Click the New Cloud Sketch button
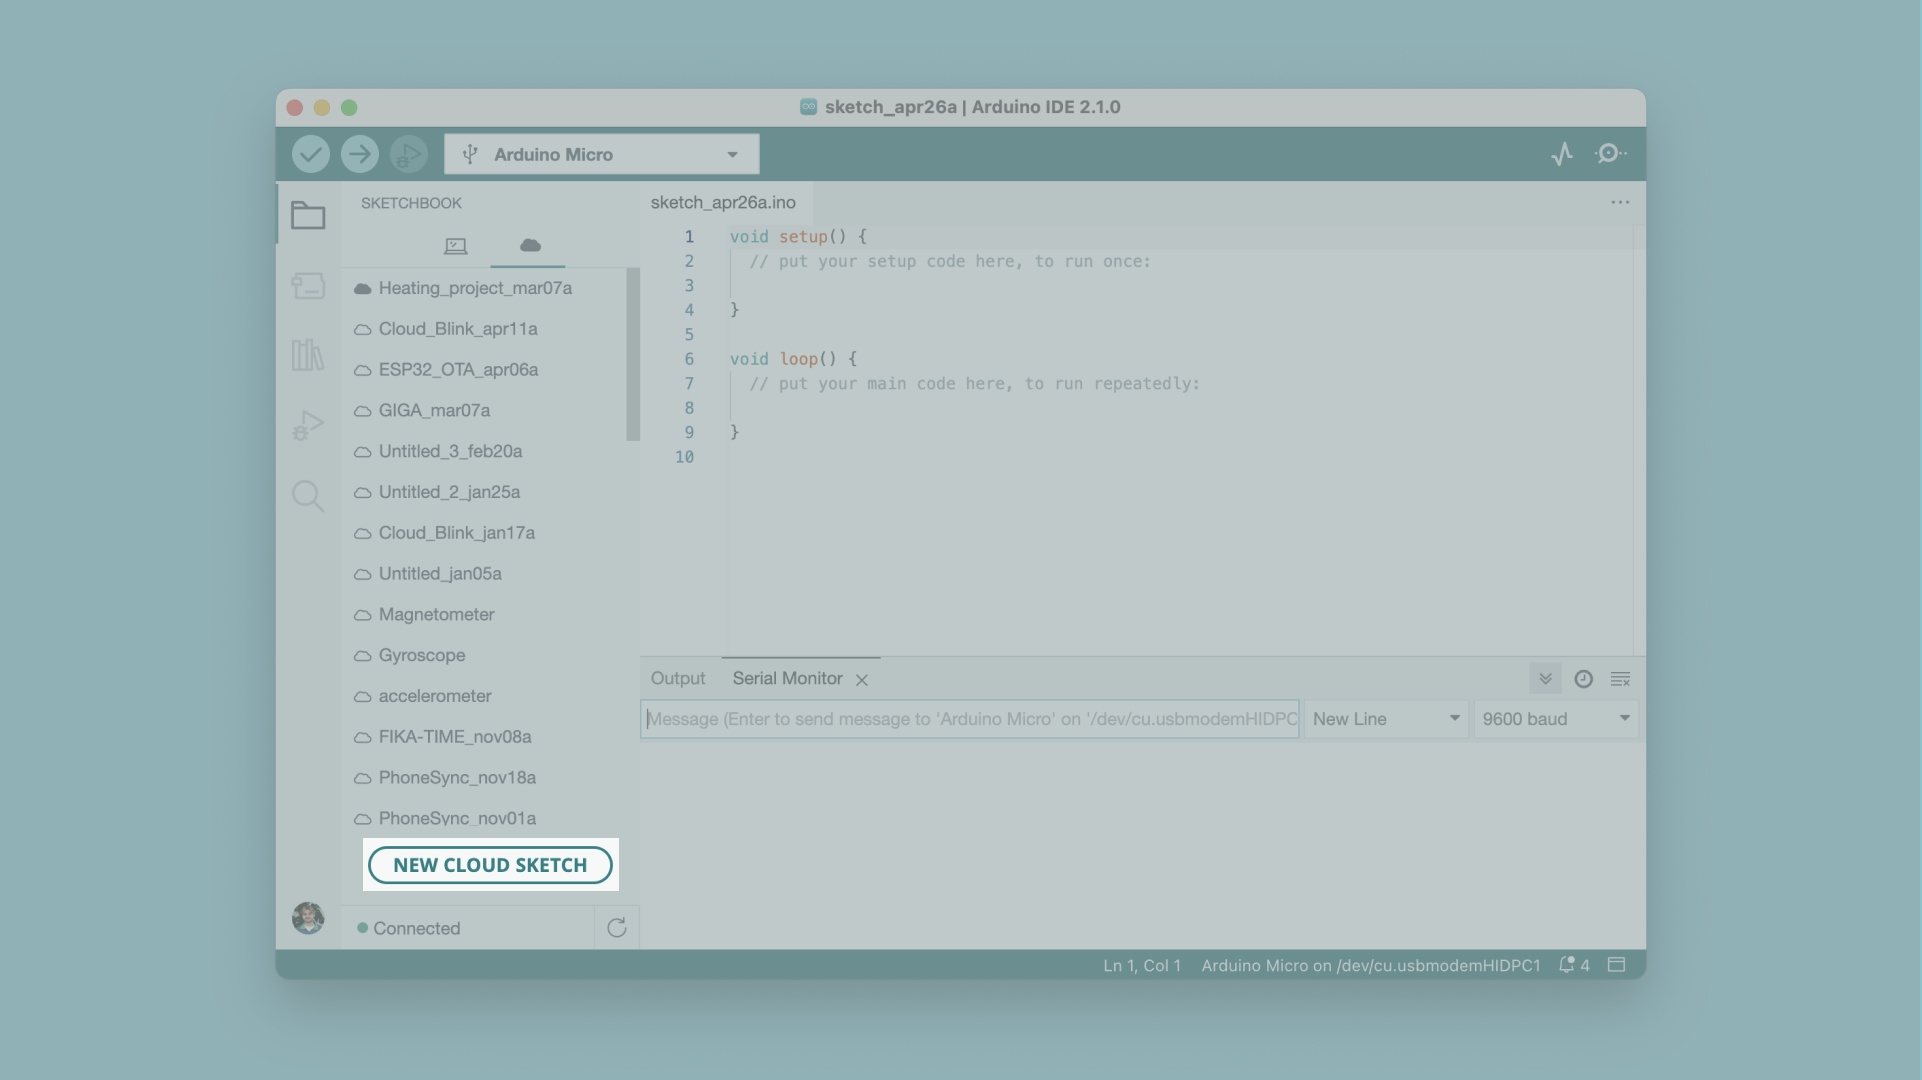 click(x=490, y=865)
